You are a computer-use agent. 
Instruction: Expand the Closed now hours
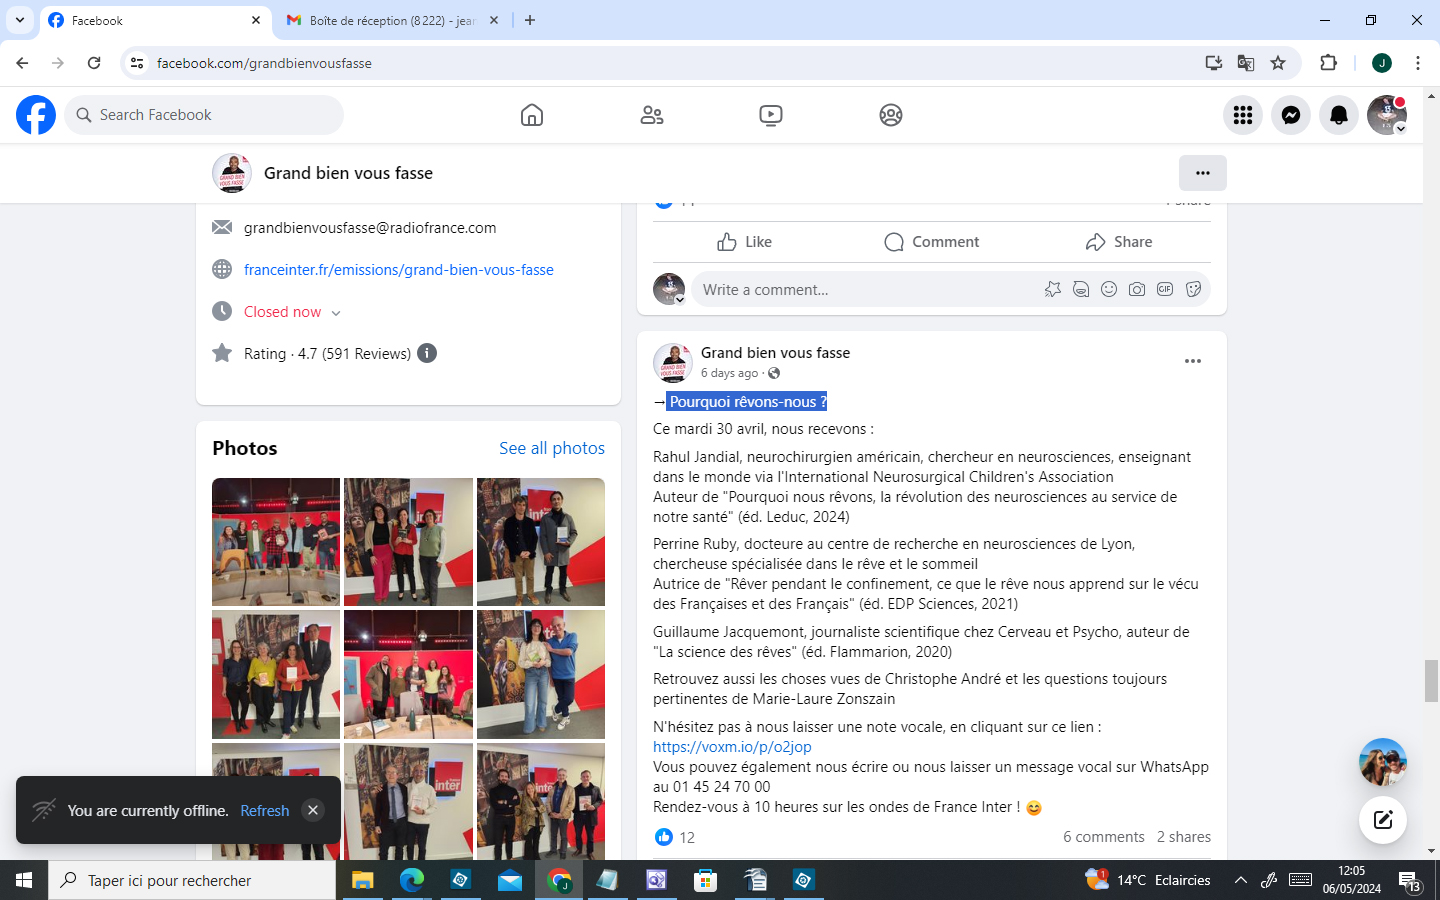pos(293,312)
